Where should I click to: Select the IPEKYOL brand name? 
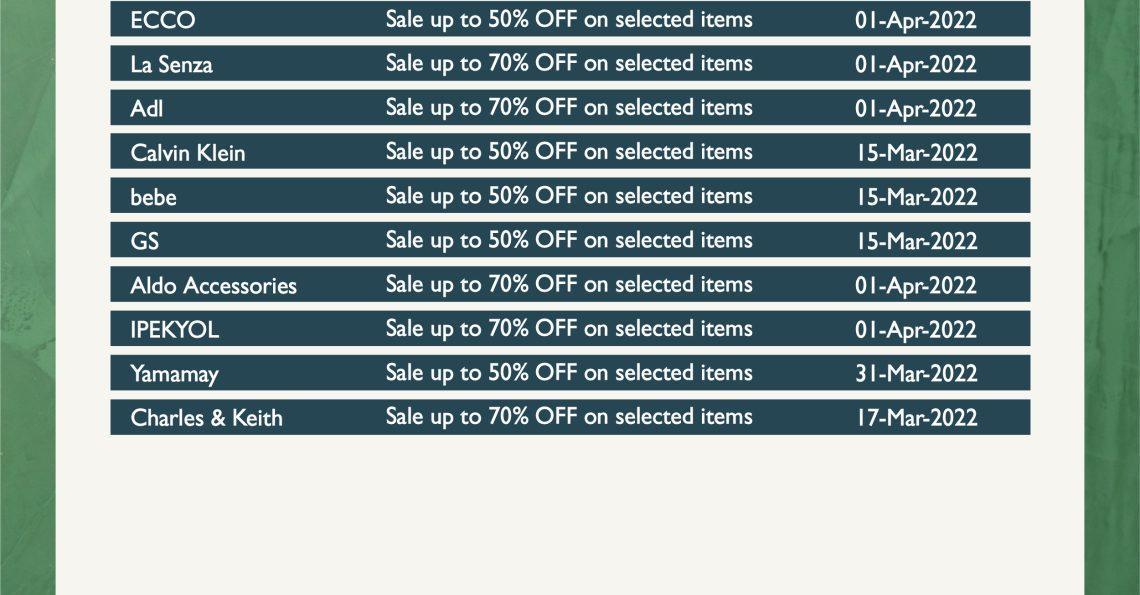point(174,330)
